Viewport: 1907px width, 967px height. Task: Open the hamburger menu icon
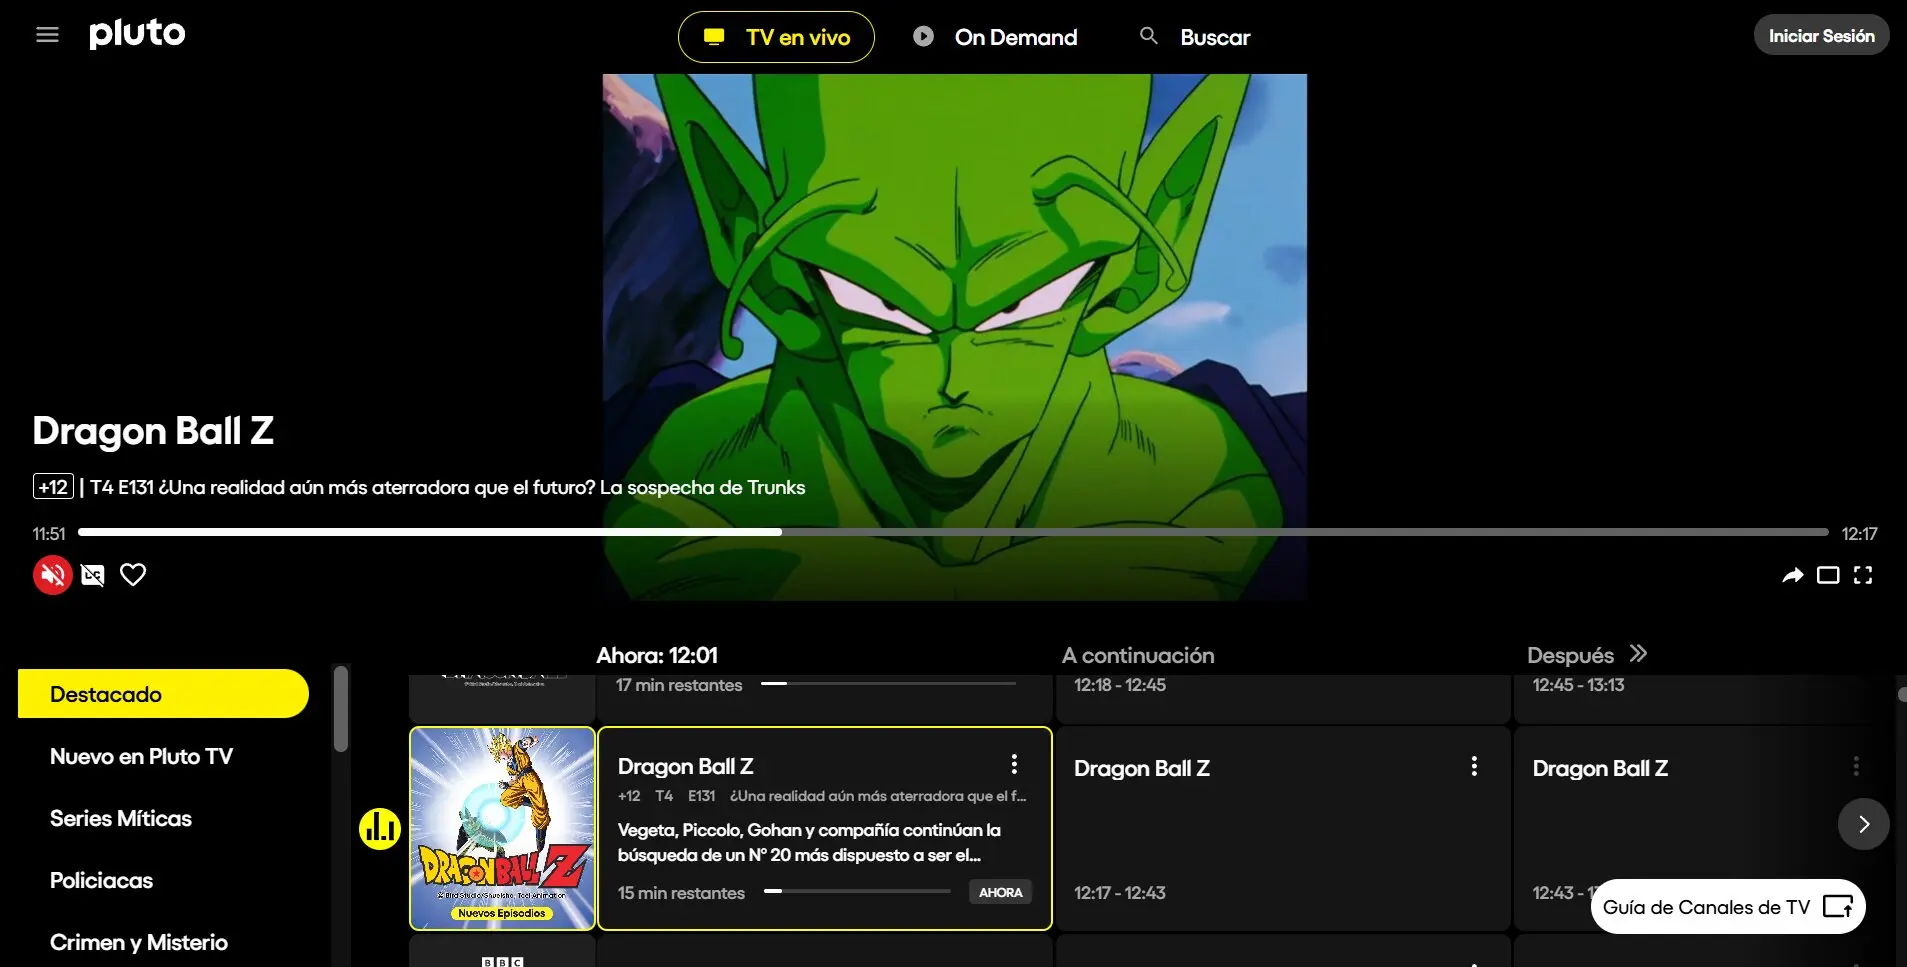pyautogui.click(x=47, y=35)
